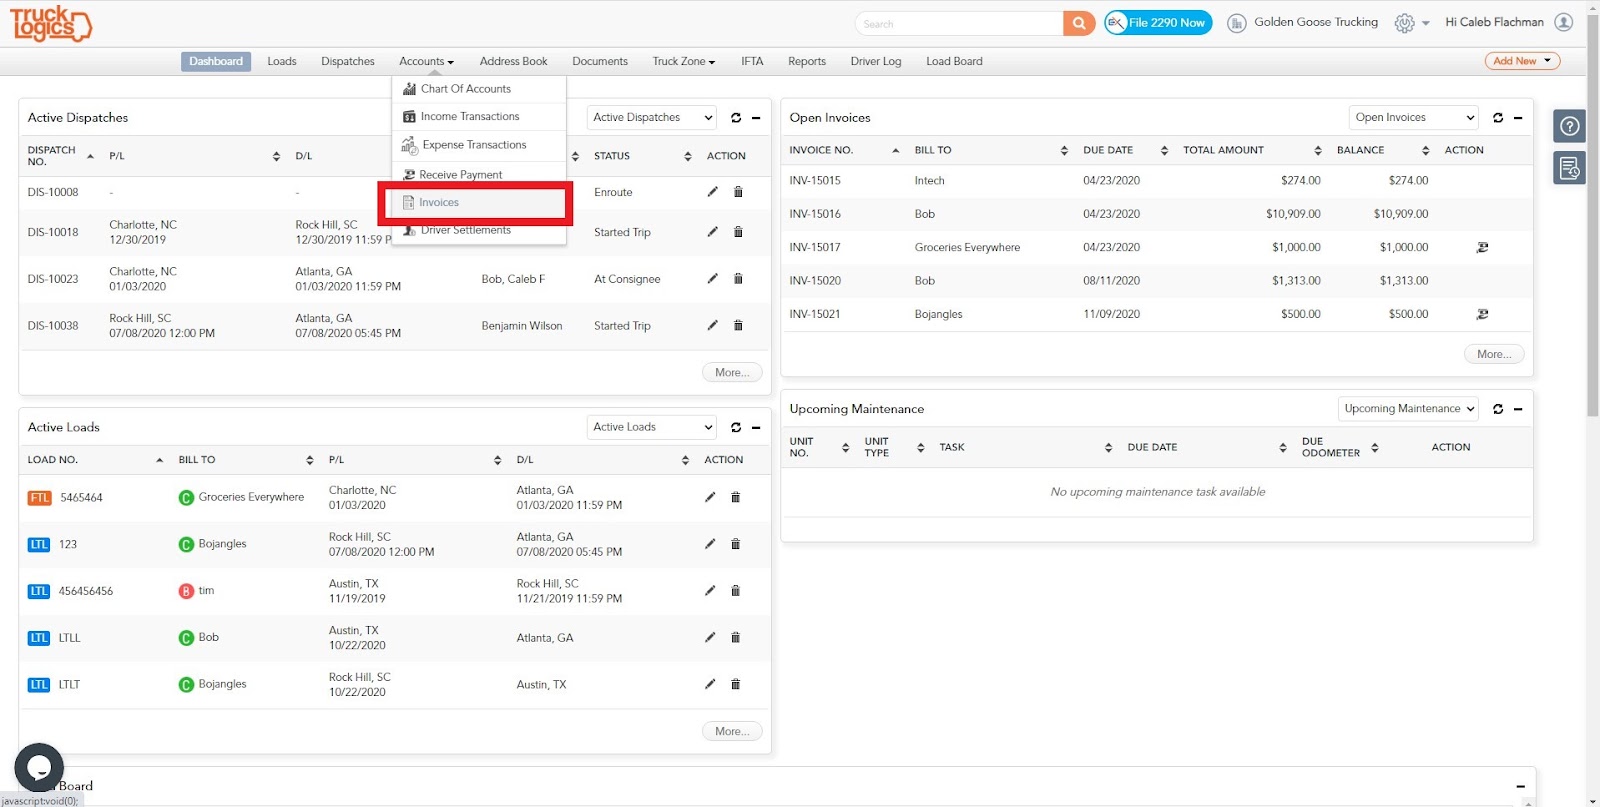Refresh the Open Invoices panel
Image resolution: width=1600 pixels, height=807 pixels.
1498,118
